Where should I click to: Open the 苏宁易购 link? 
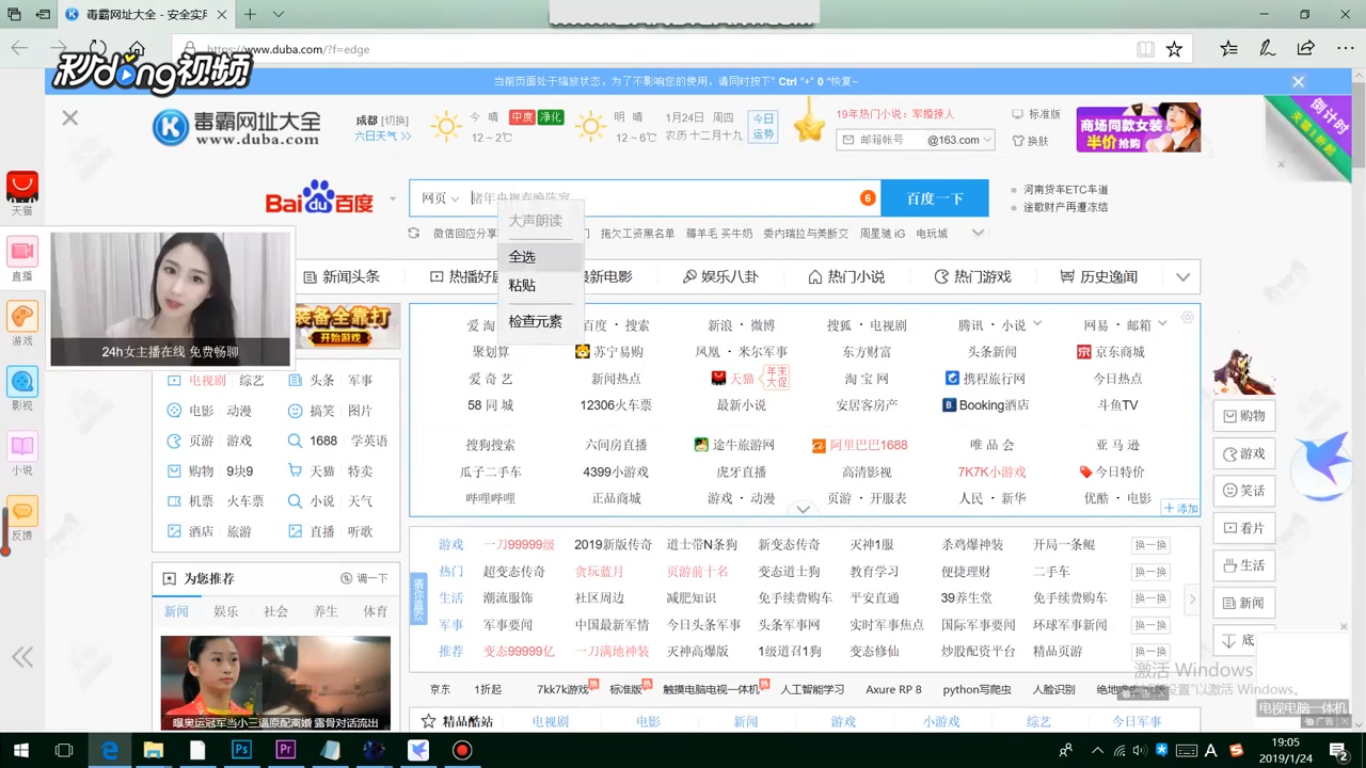point(610,352)
